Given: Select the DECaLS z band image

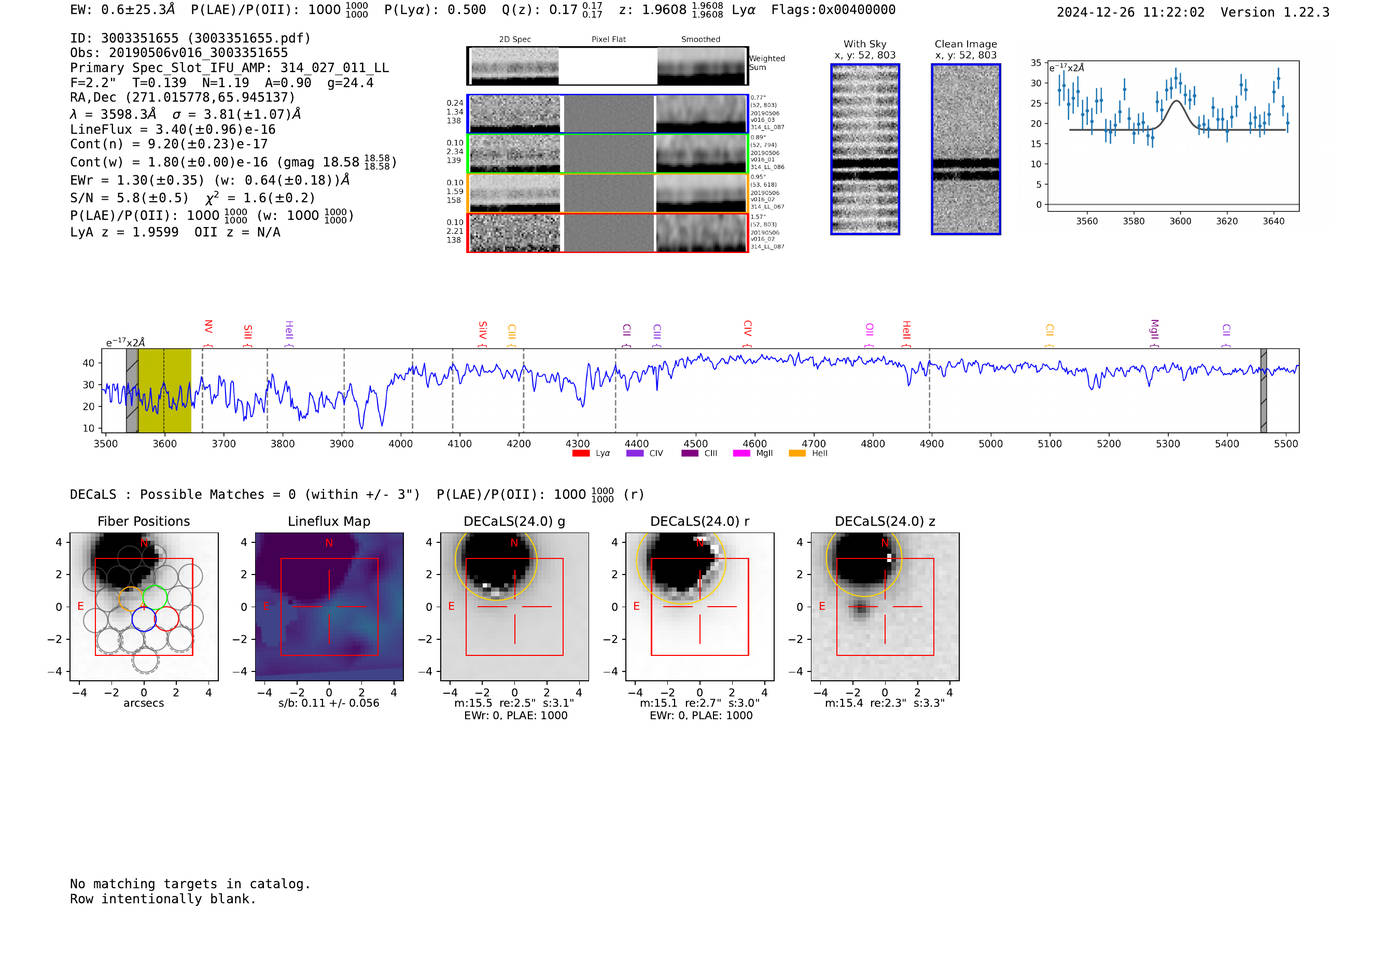Looking at the screenshot, I should (x=884, y=606).
